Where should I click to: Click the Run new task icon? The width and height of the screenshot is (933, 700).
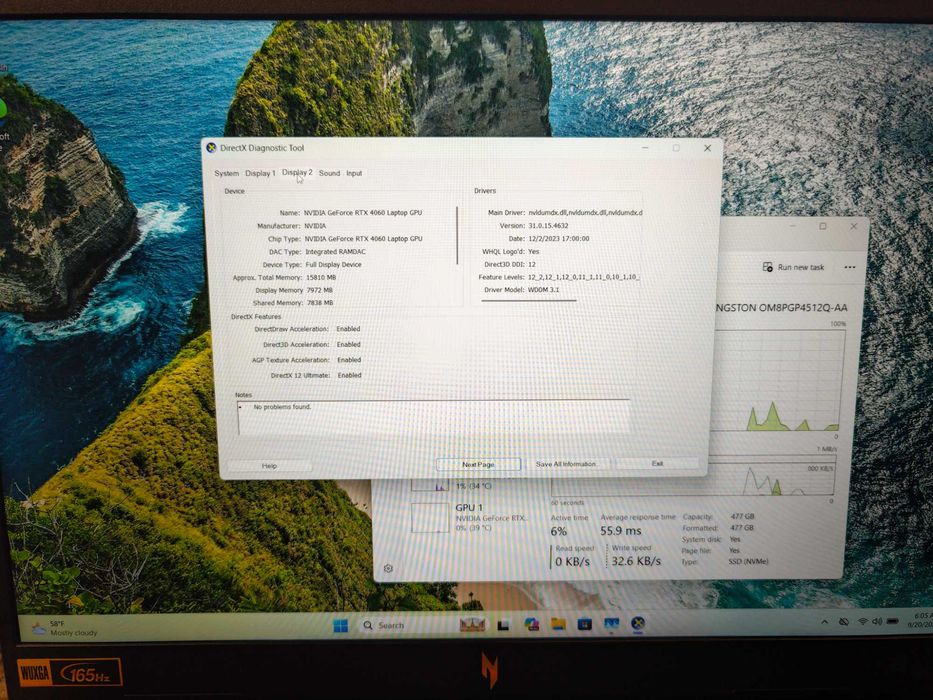point(768,267)
